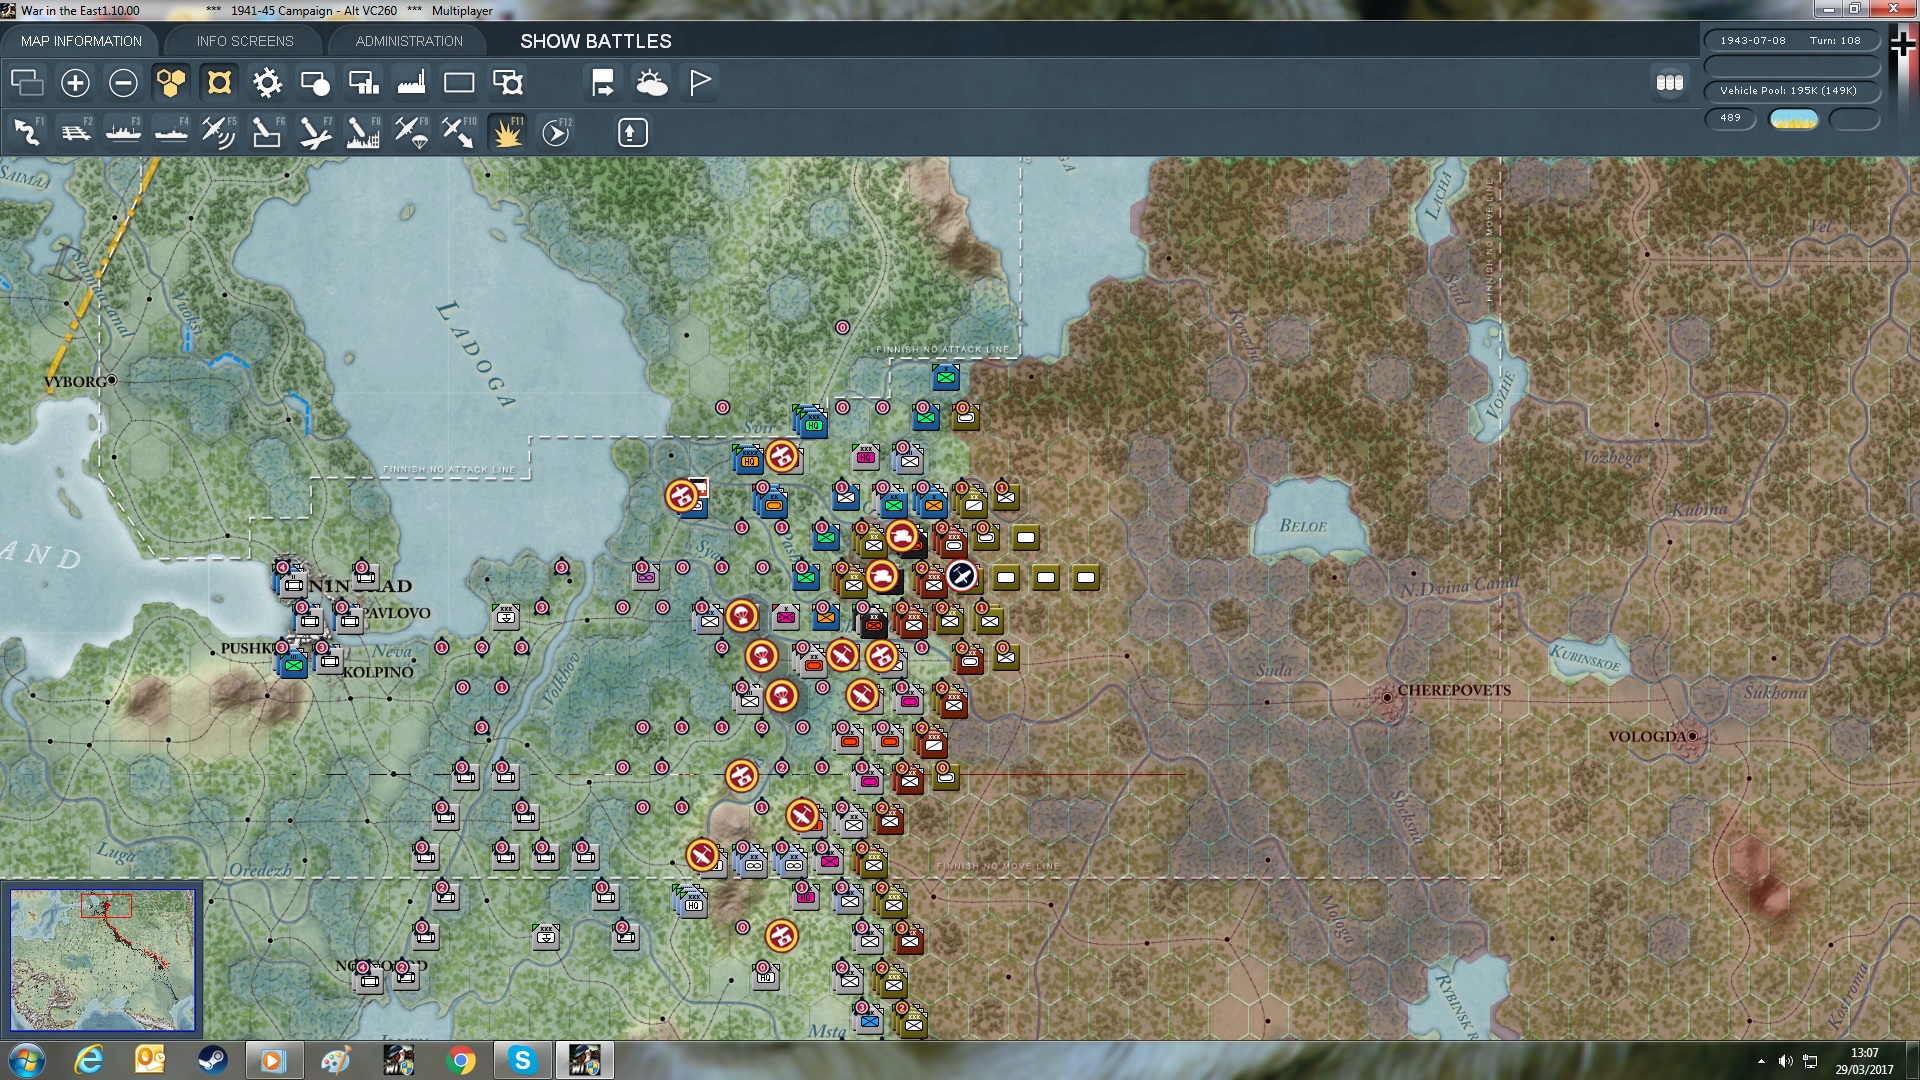Toggle the plain rectangle view button

pos(459,82)
